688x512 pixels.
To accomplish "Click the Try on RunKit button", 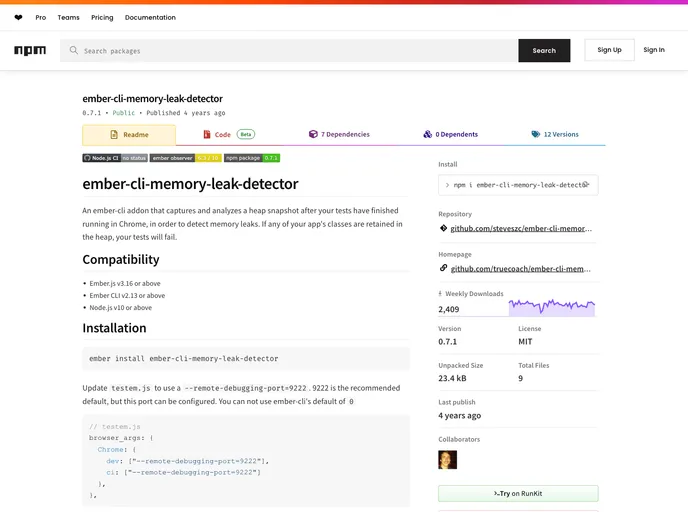I will pos(518,494).
